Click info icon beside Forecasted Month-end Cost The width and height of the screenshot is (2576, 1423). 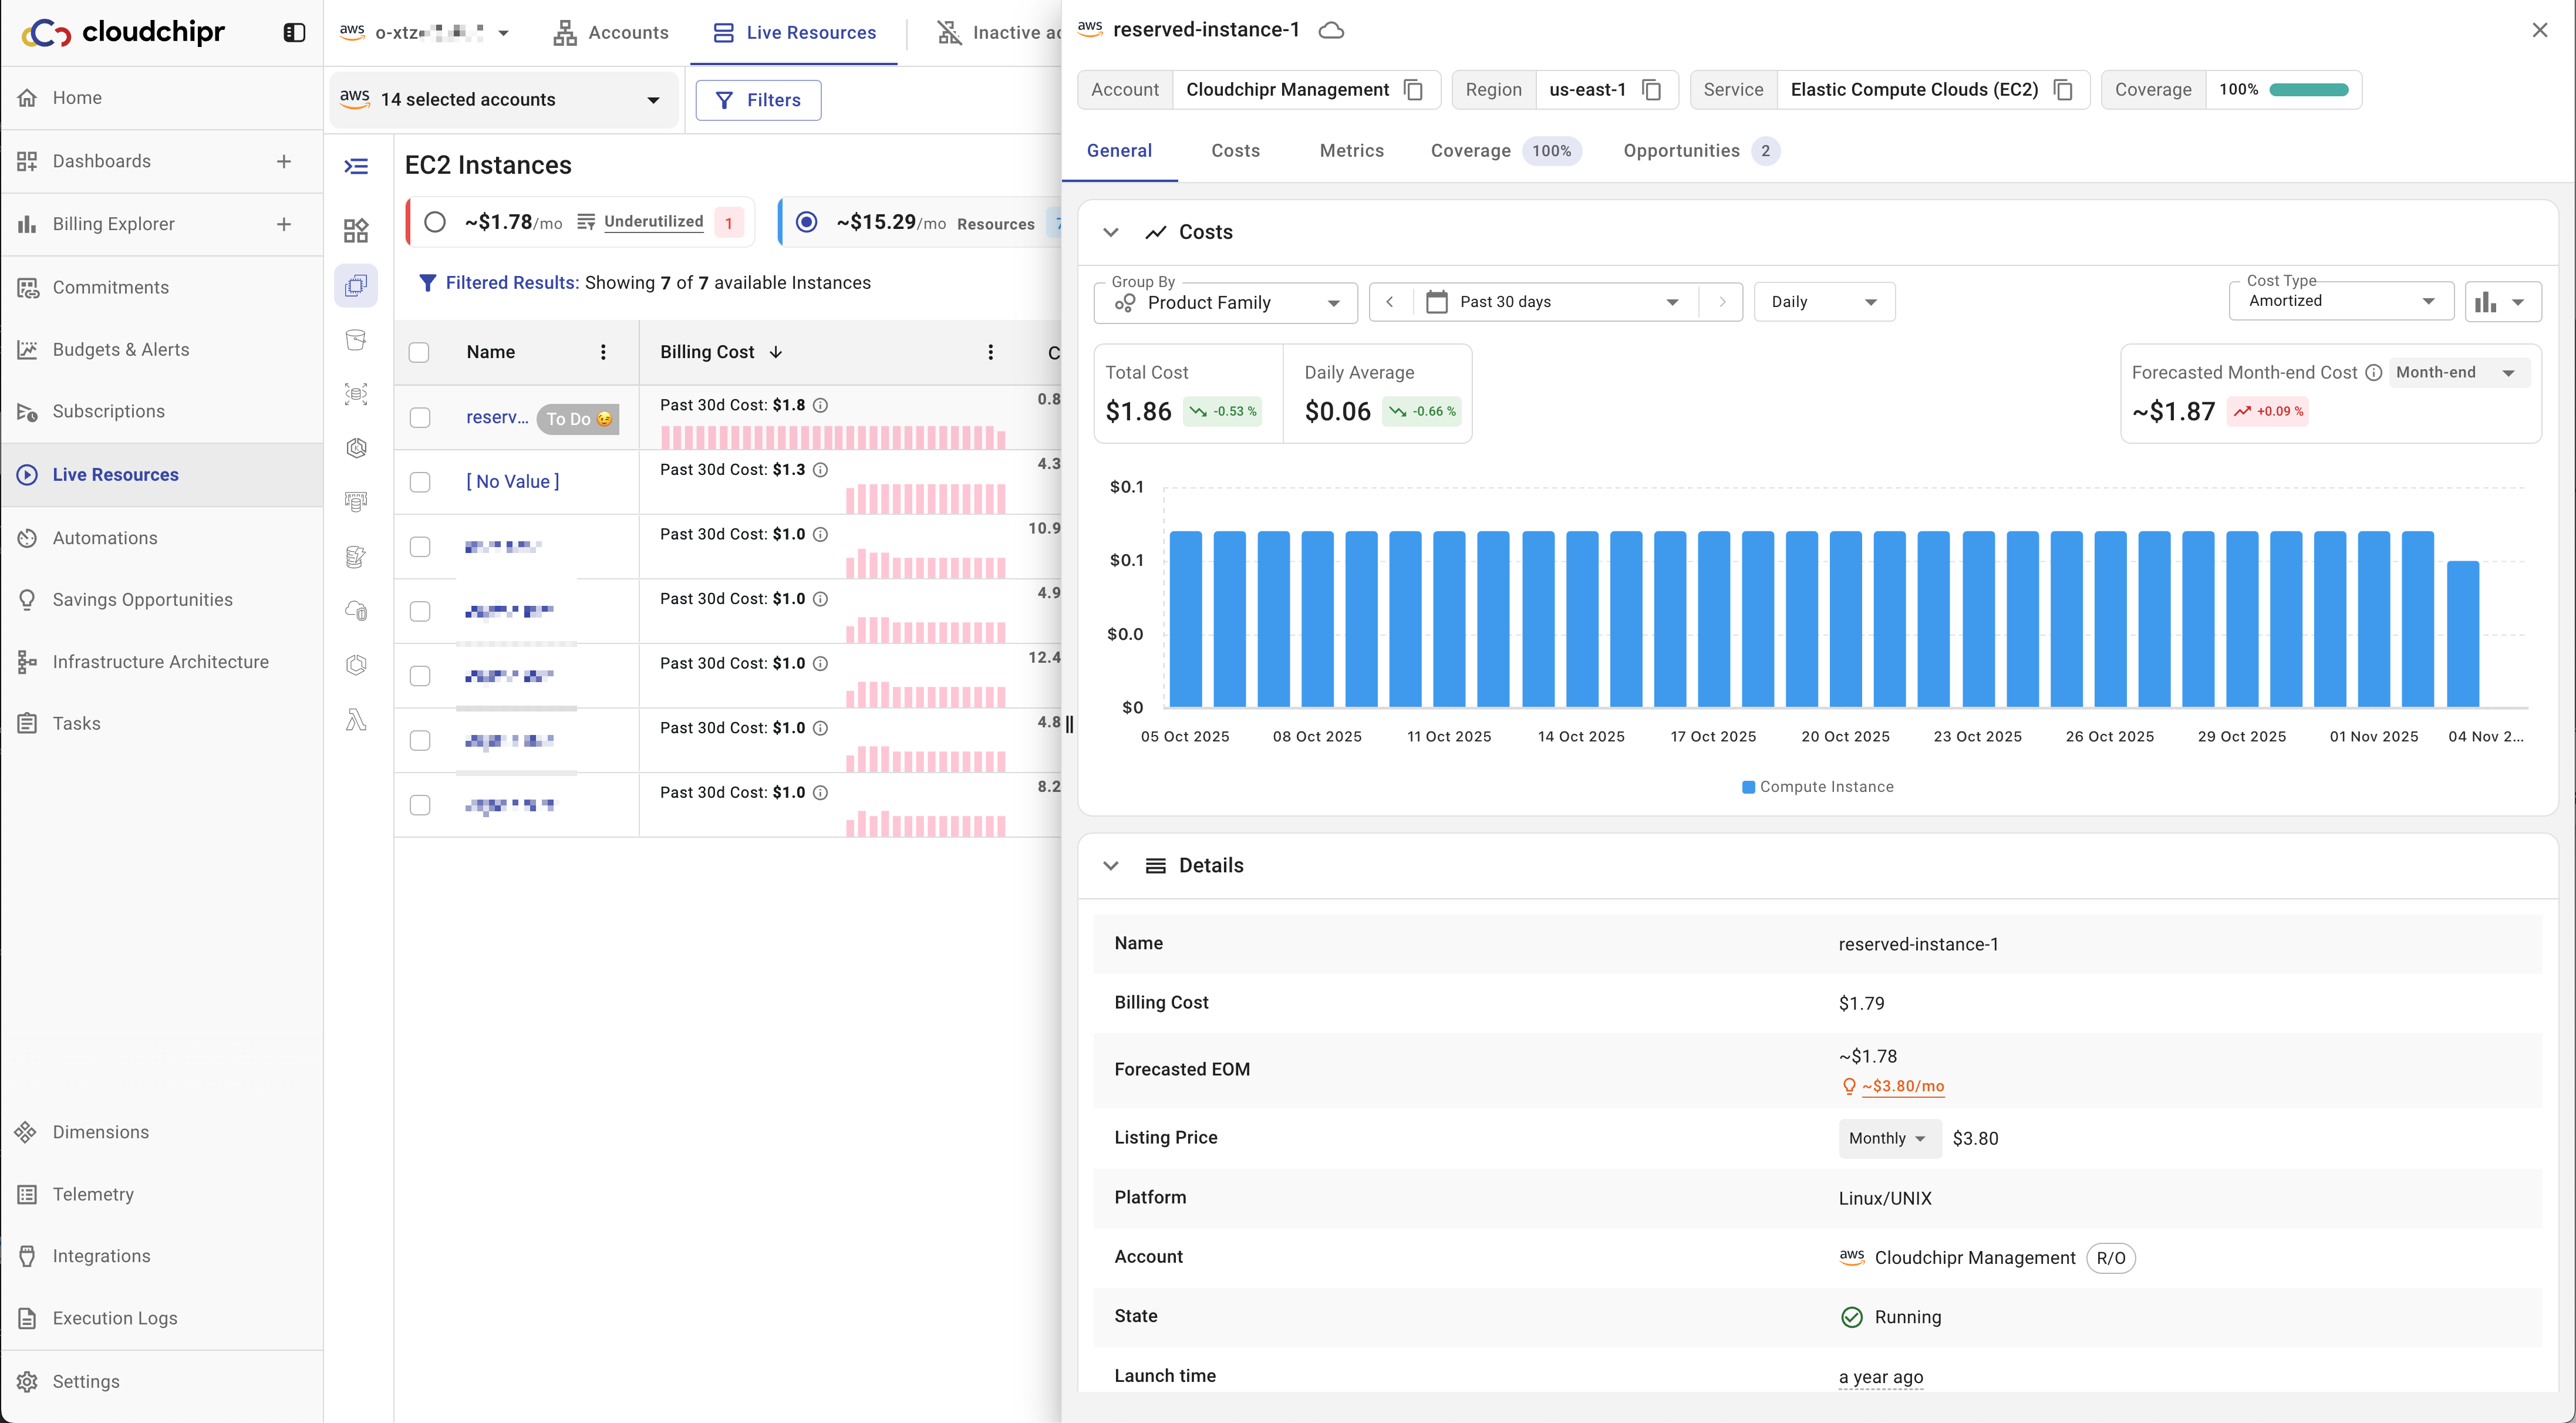(2373, 373)
